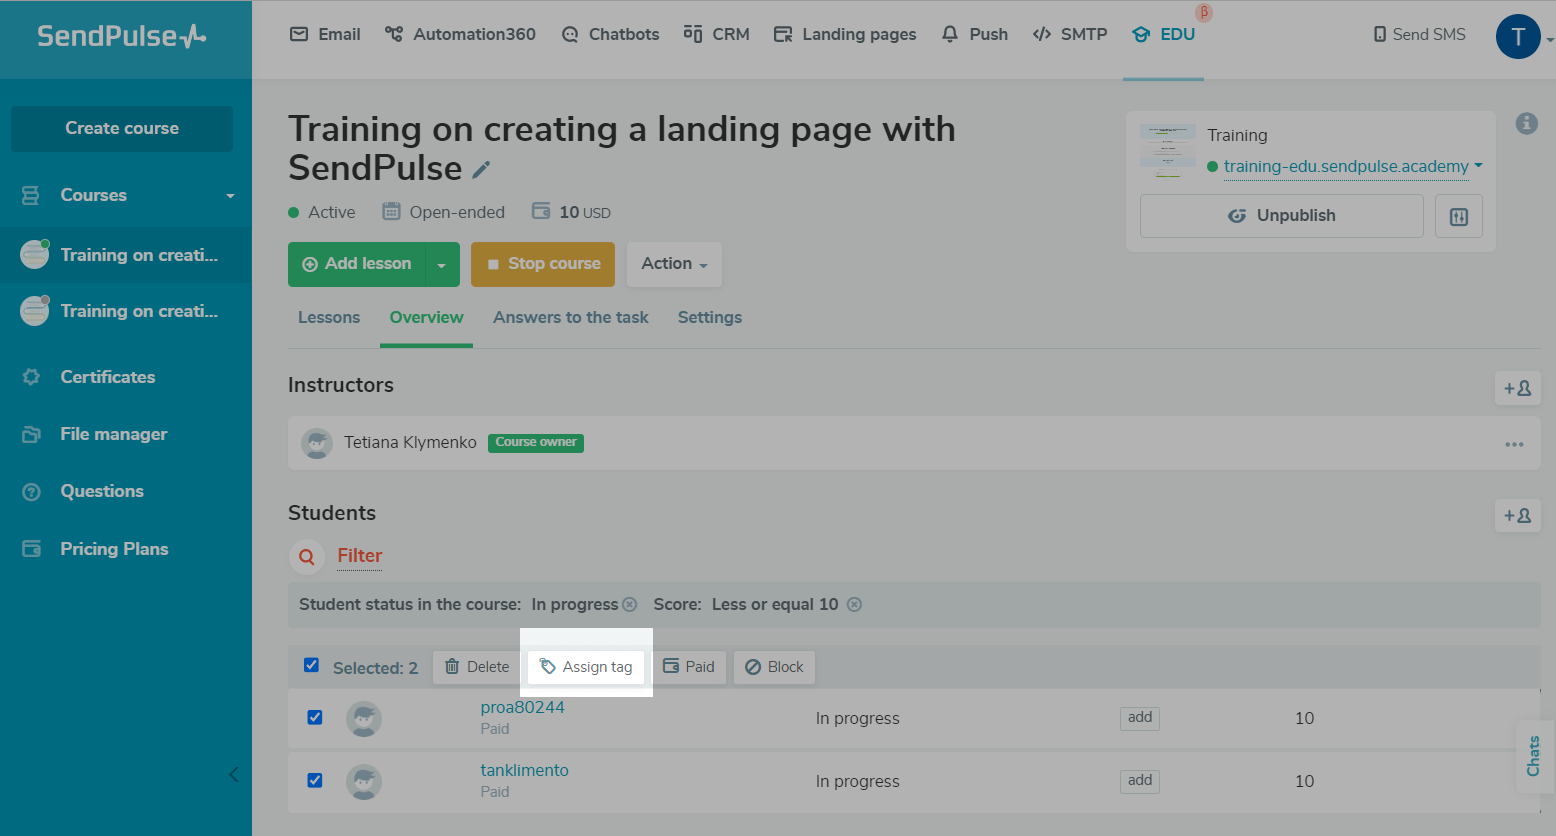
Task: Open Pricing Plans in the sidebar
Action: 114,549
